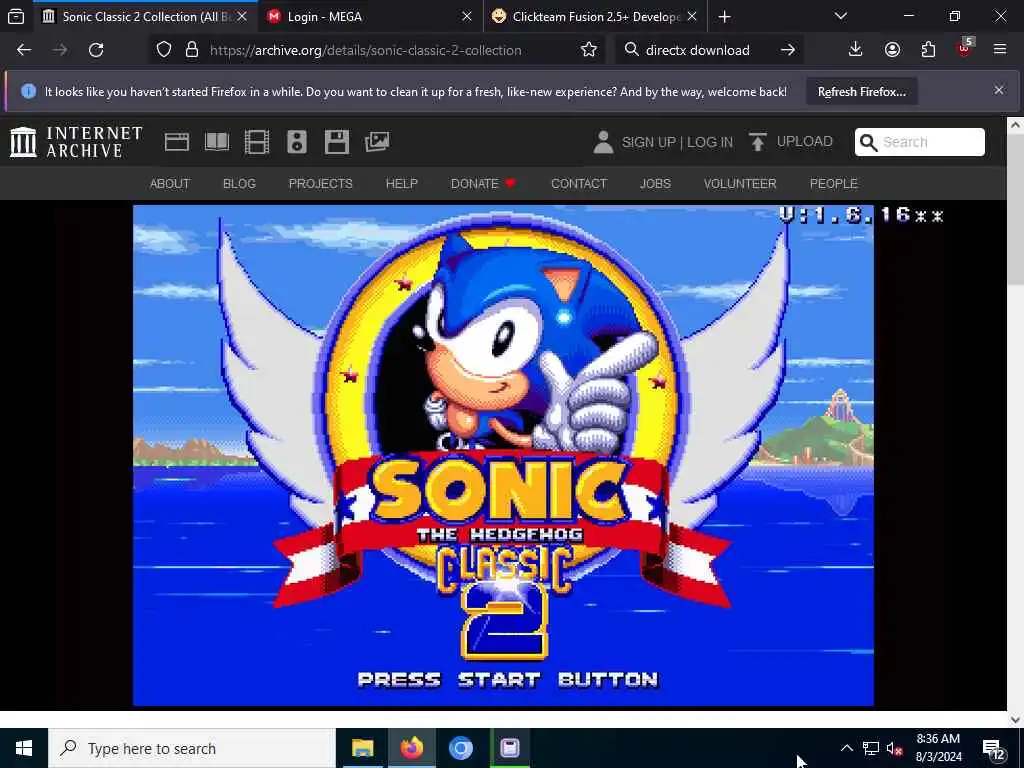Open a new browser tab
The image size is (1024, 768).
pyautogui.click(x=724, y=16)
